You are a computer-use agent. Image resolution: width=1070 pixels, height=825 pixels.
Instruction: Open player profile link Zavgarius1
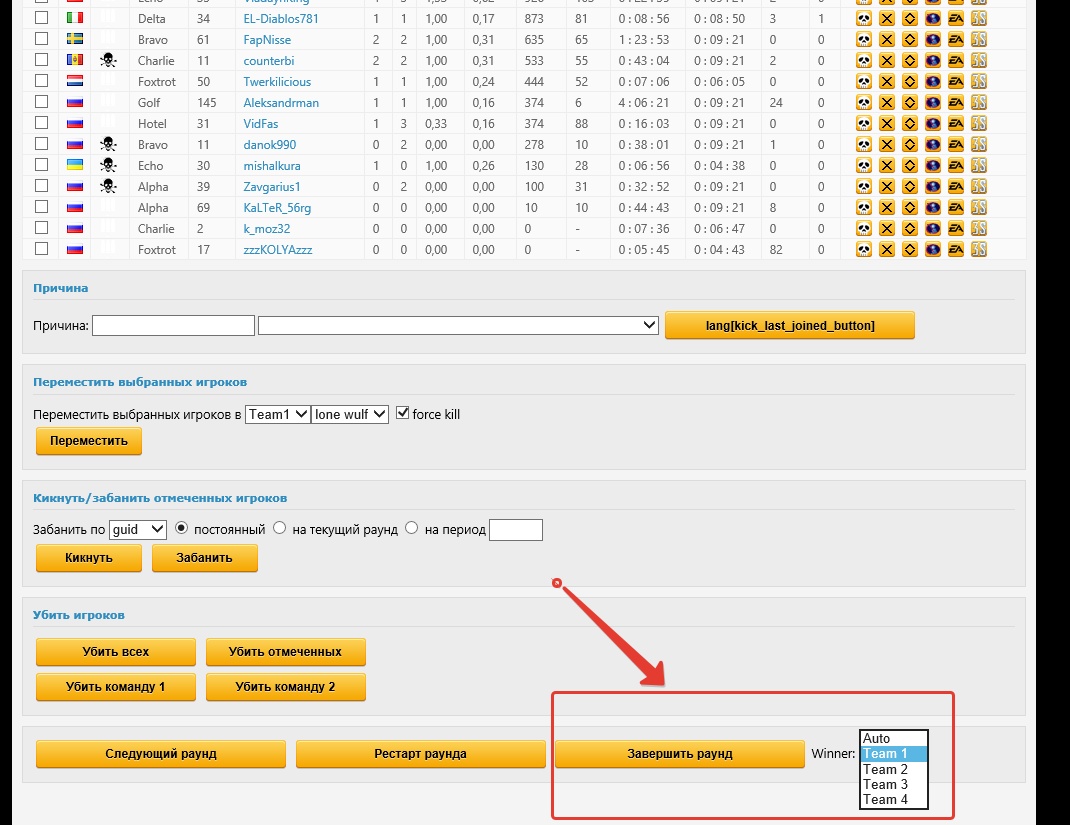(x=272, y=187)
